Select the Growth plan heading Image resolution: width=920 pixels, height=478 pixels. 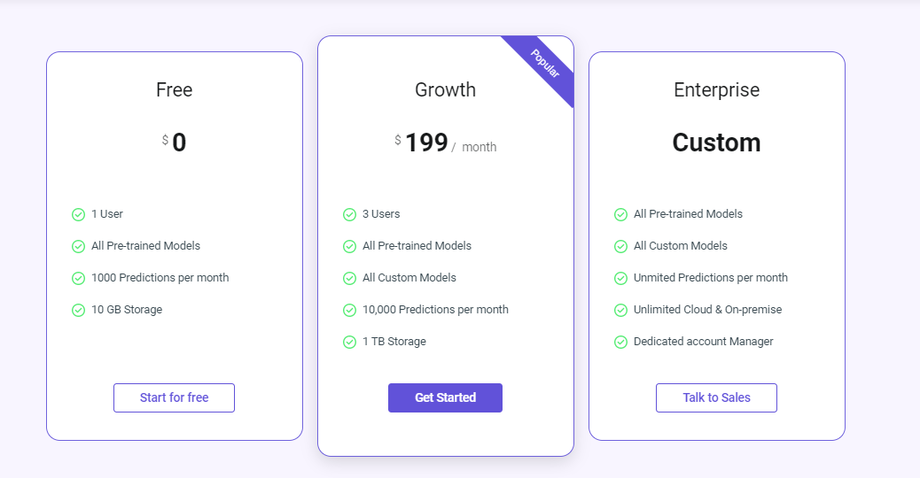point(445,90)
